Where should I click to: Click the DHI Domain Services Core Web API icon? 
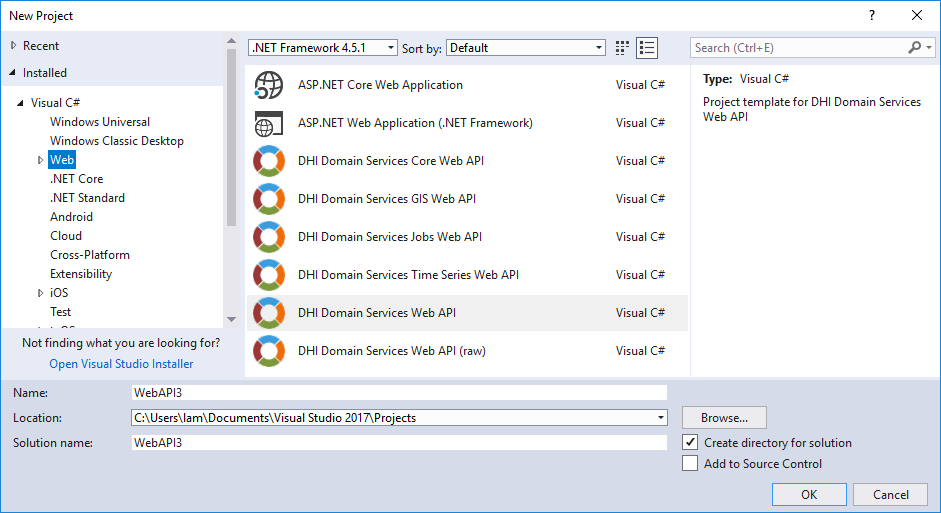[x=269, y=161]
